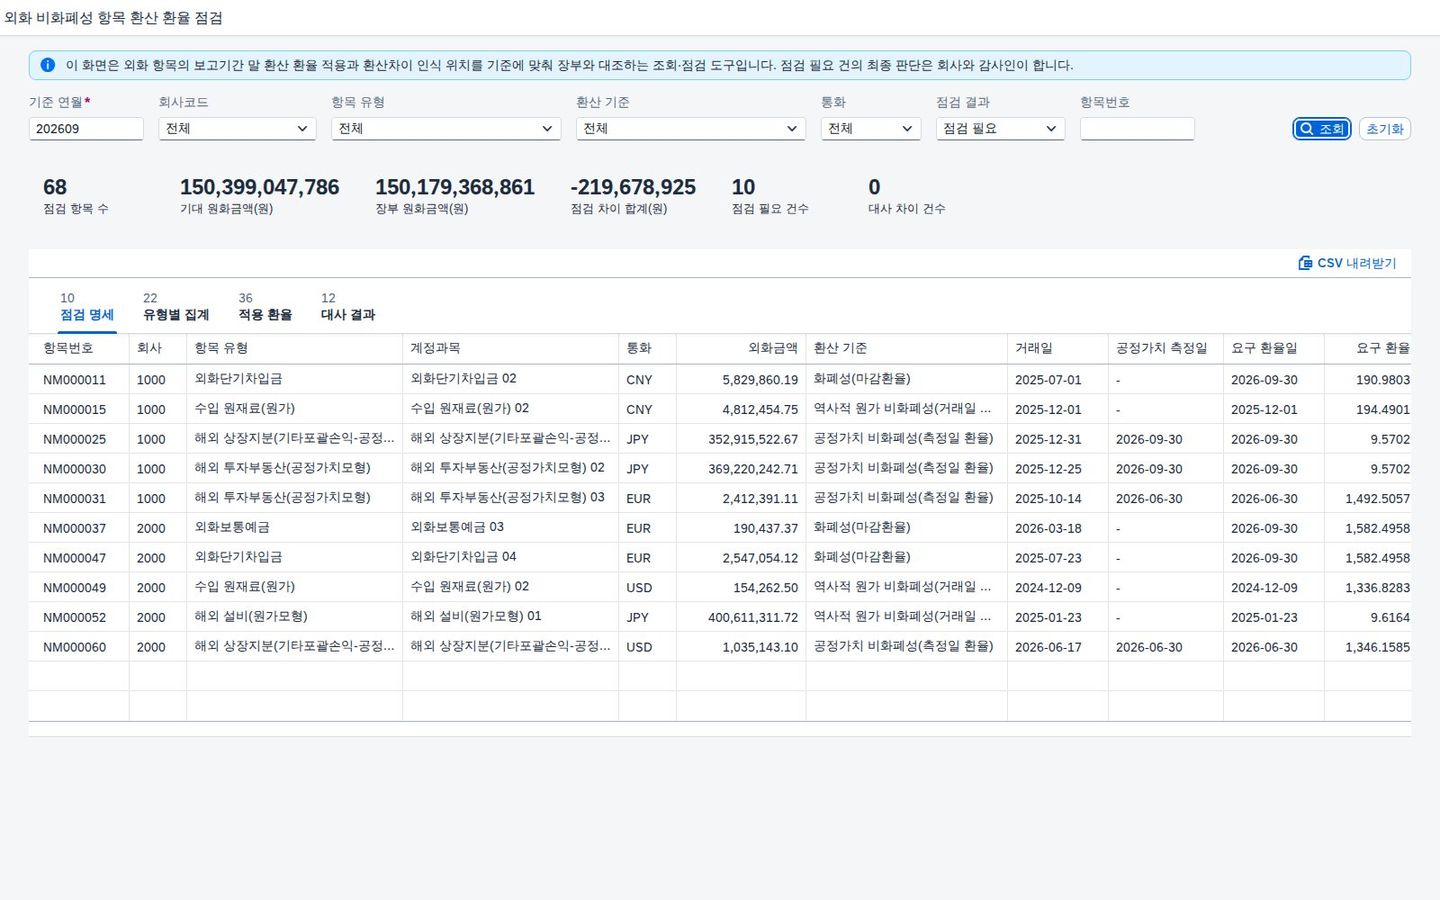Click the 항목번호 filter input field
This screenshot has width=1440, height=900.
coord(1137,128)
